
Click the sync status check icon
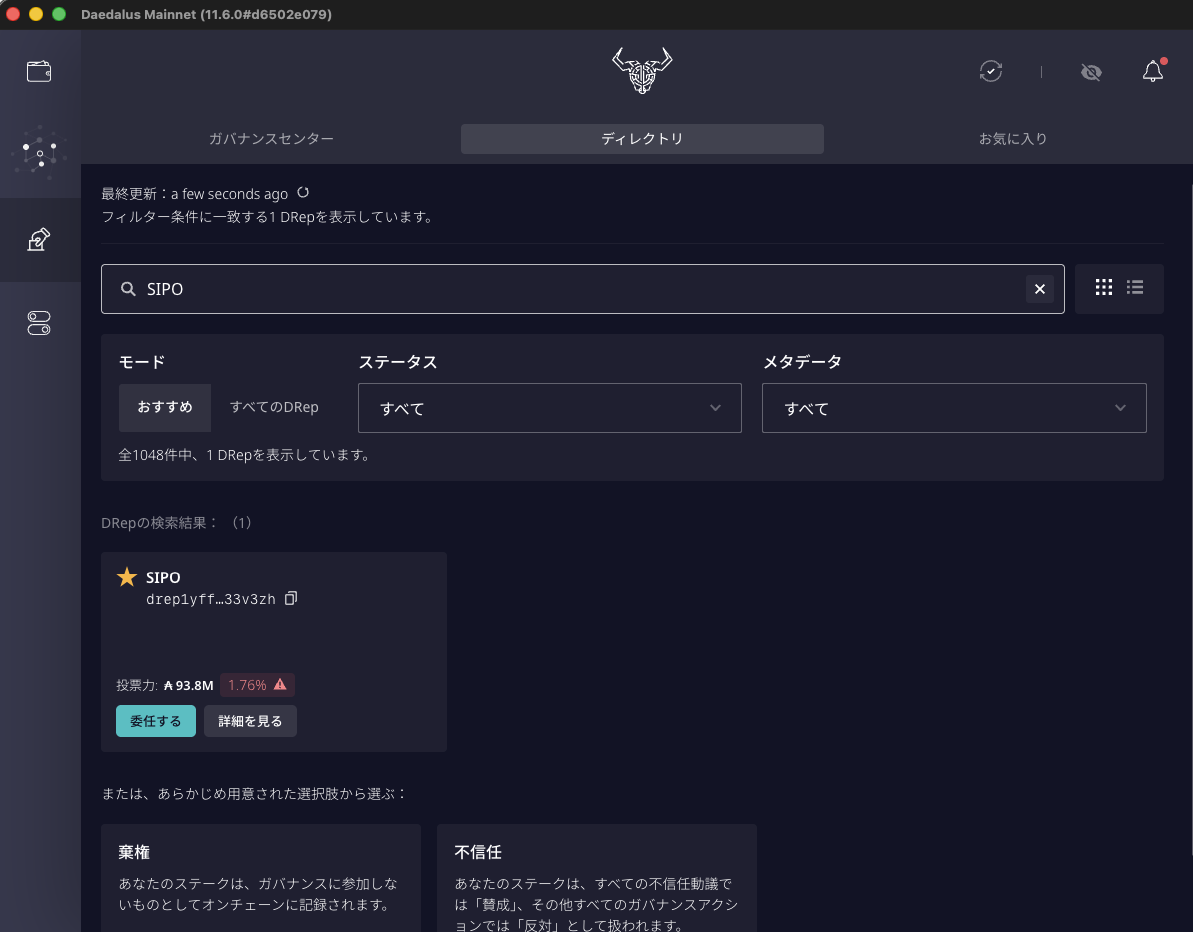click(991, 72)
